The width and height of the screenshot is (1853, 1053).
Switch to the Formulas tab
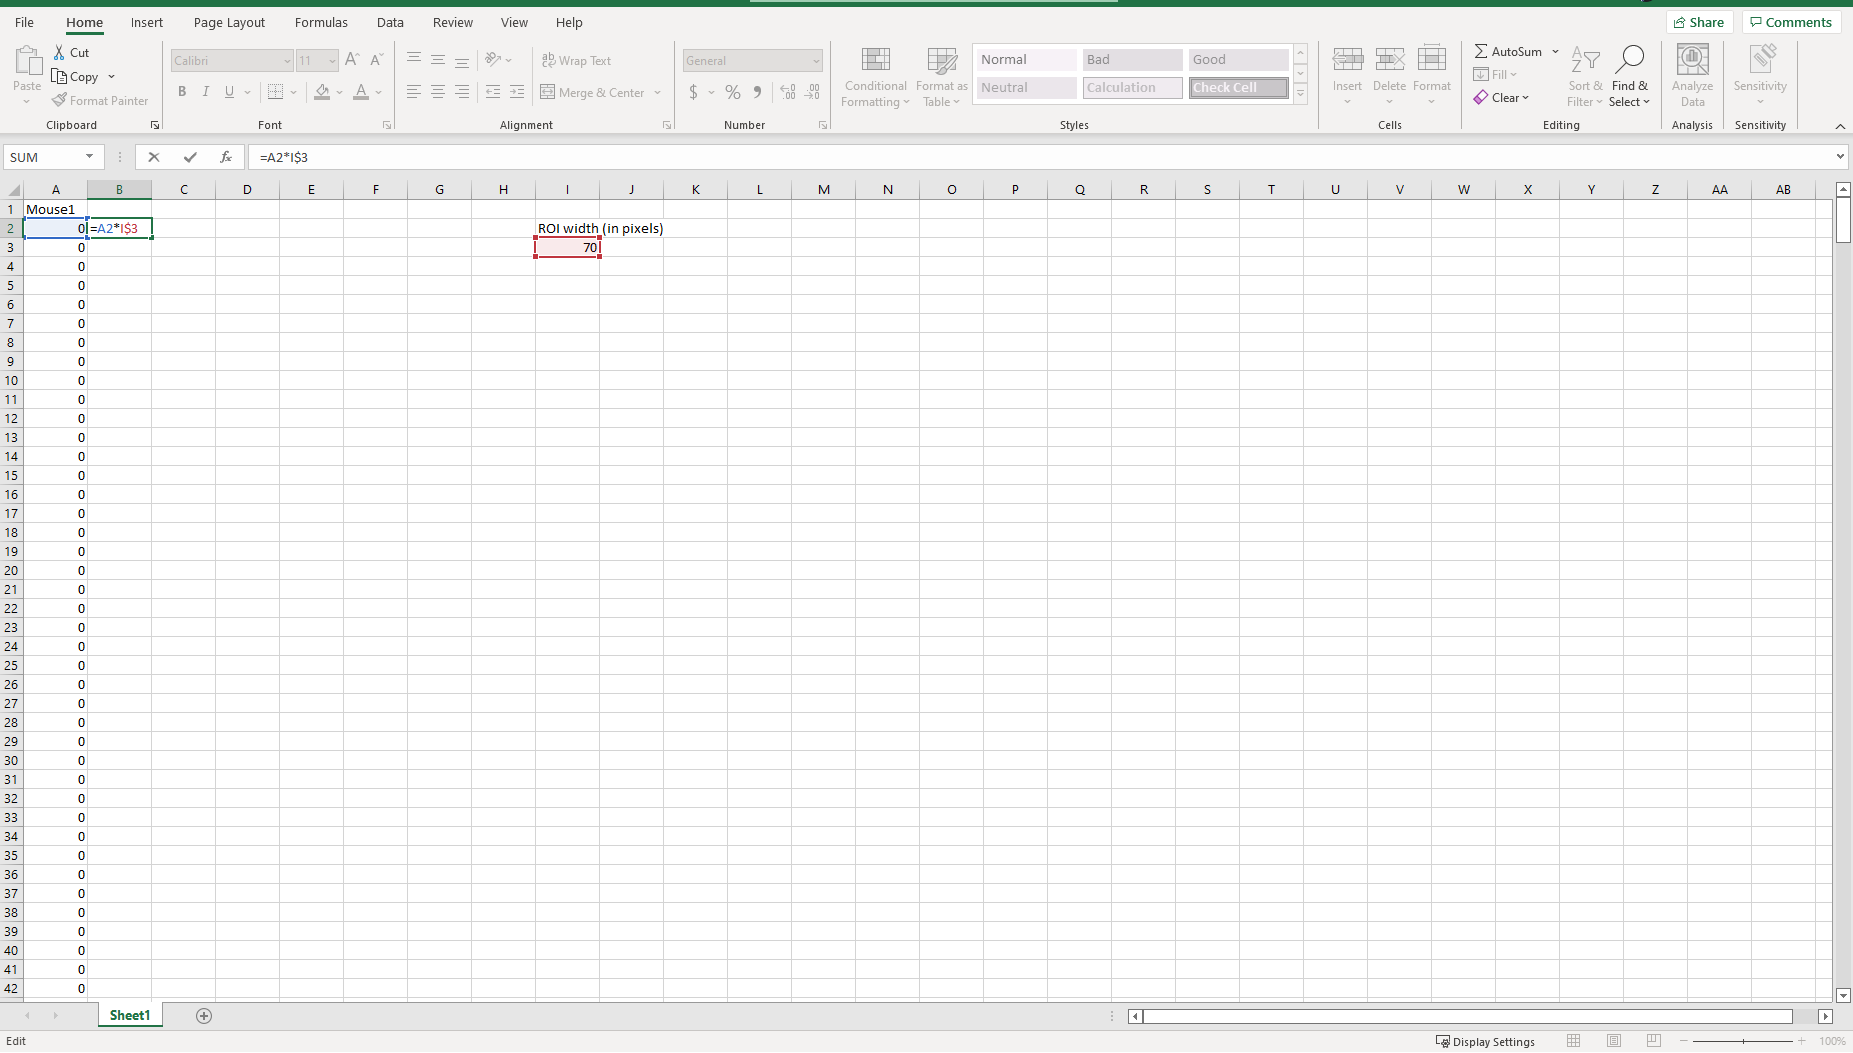tap(321, 22)
